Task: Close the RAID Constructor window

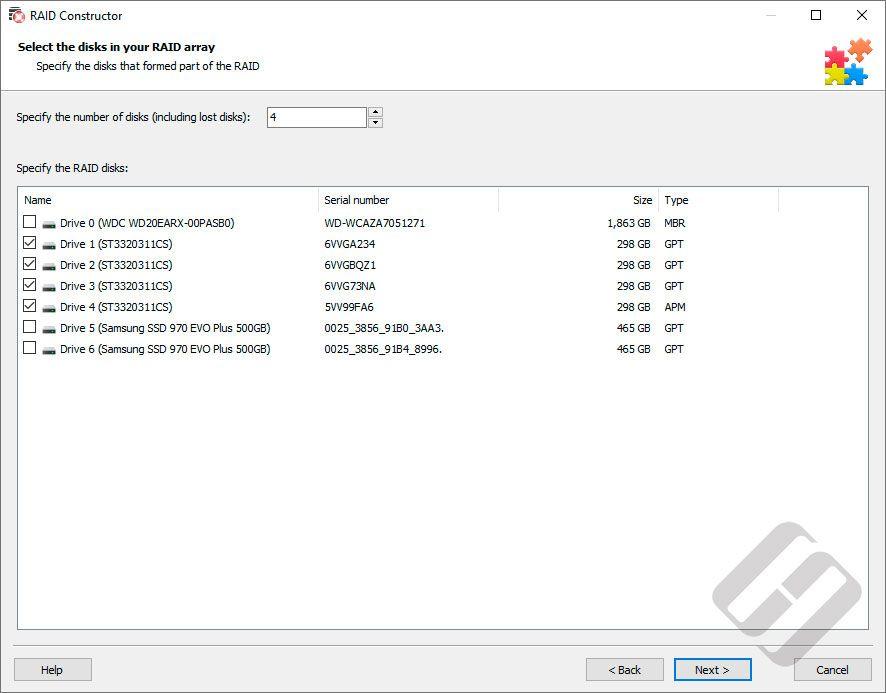Action: 862,15
